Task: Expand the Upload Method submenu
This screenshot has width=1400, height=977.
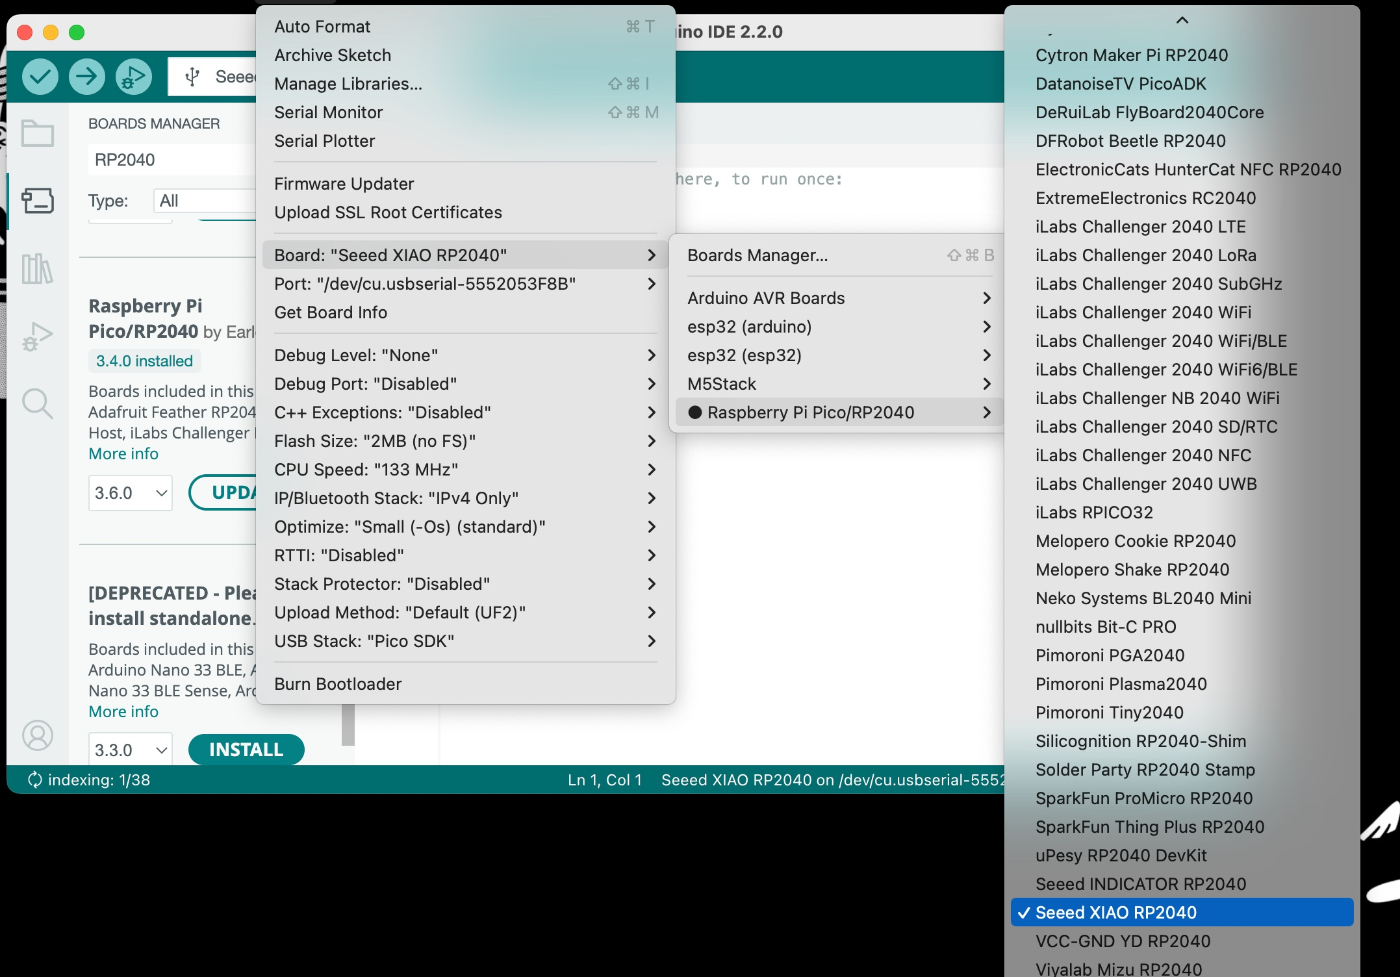Action: tap(465, 612)
